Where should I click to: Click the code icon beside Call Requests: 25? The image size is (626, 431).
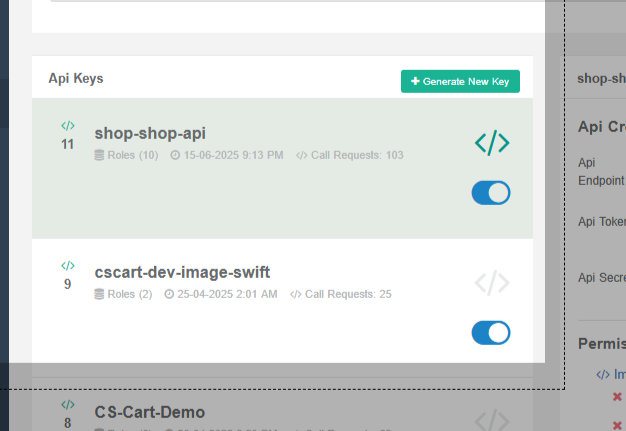click(x=296, y=295)
